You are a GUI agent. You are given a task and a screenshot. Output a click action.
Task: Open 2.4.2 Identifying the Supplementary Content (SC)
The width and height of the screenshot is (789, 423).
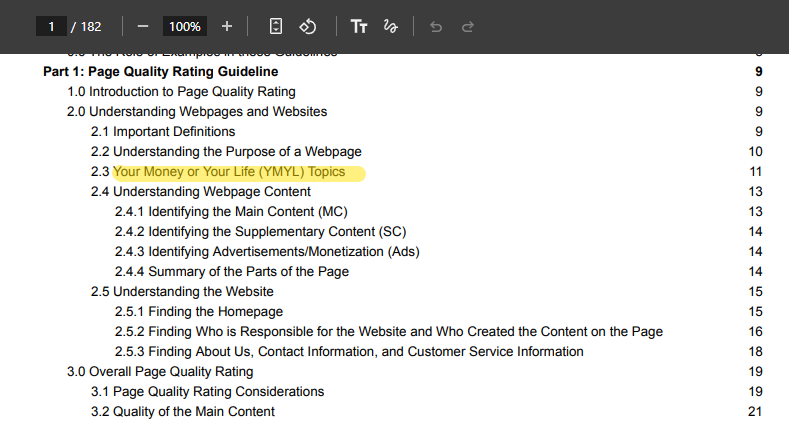260,231
